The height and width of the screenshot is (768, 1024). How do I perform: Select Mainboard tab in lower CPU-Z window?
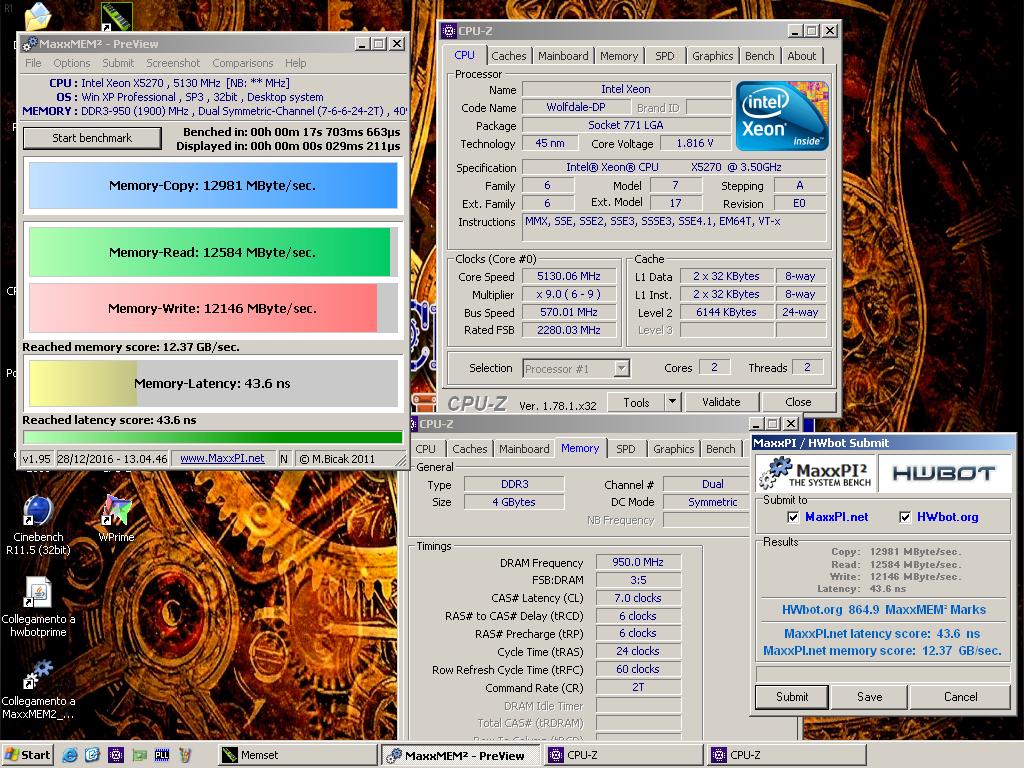[524, 449]
